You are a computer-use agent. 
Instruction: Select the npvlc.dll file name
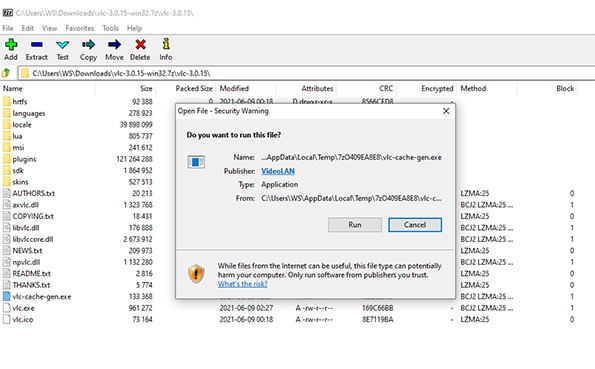(x=26, y=262)
